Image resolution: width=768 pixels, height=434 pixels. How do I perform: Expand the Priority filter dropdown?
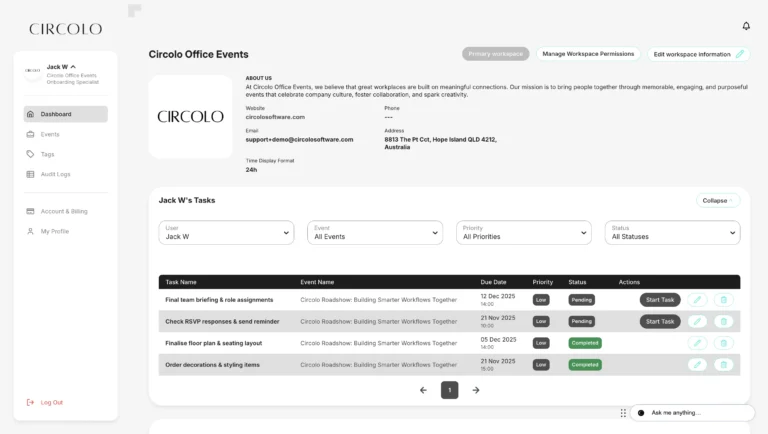(x=523, y=233)
